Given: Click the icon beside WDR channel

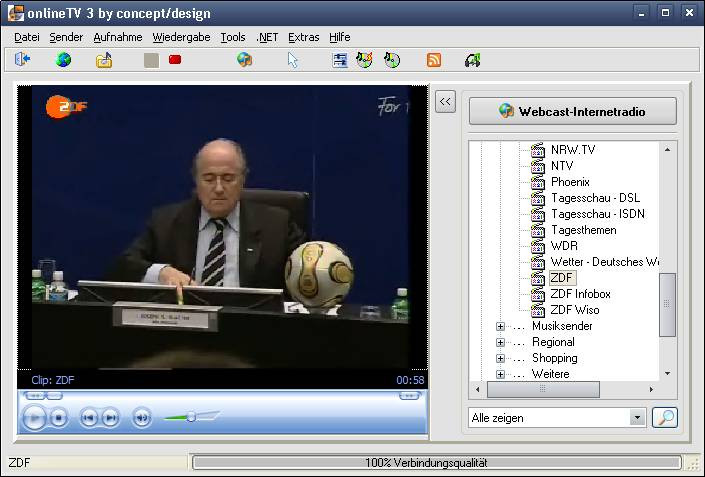Looking at the screenshot, I should tap(538, 246).
